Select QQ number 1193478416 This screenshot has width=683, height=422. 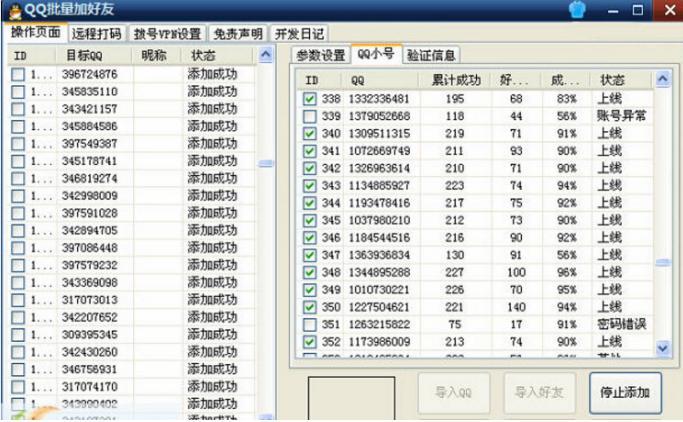pyautogui.click(x=379, y=203)
